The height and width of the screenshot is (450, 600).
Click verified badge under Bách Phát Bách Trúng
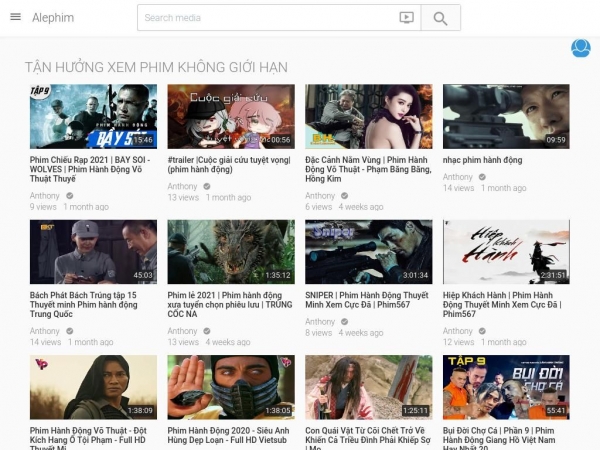(69, 331)
